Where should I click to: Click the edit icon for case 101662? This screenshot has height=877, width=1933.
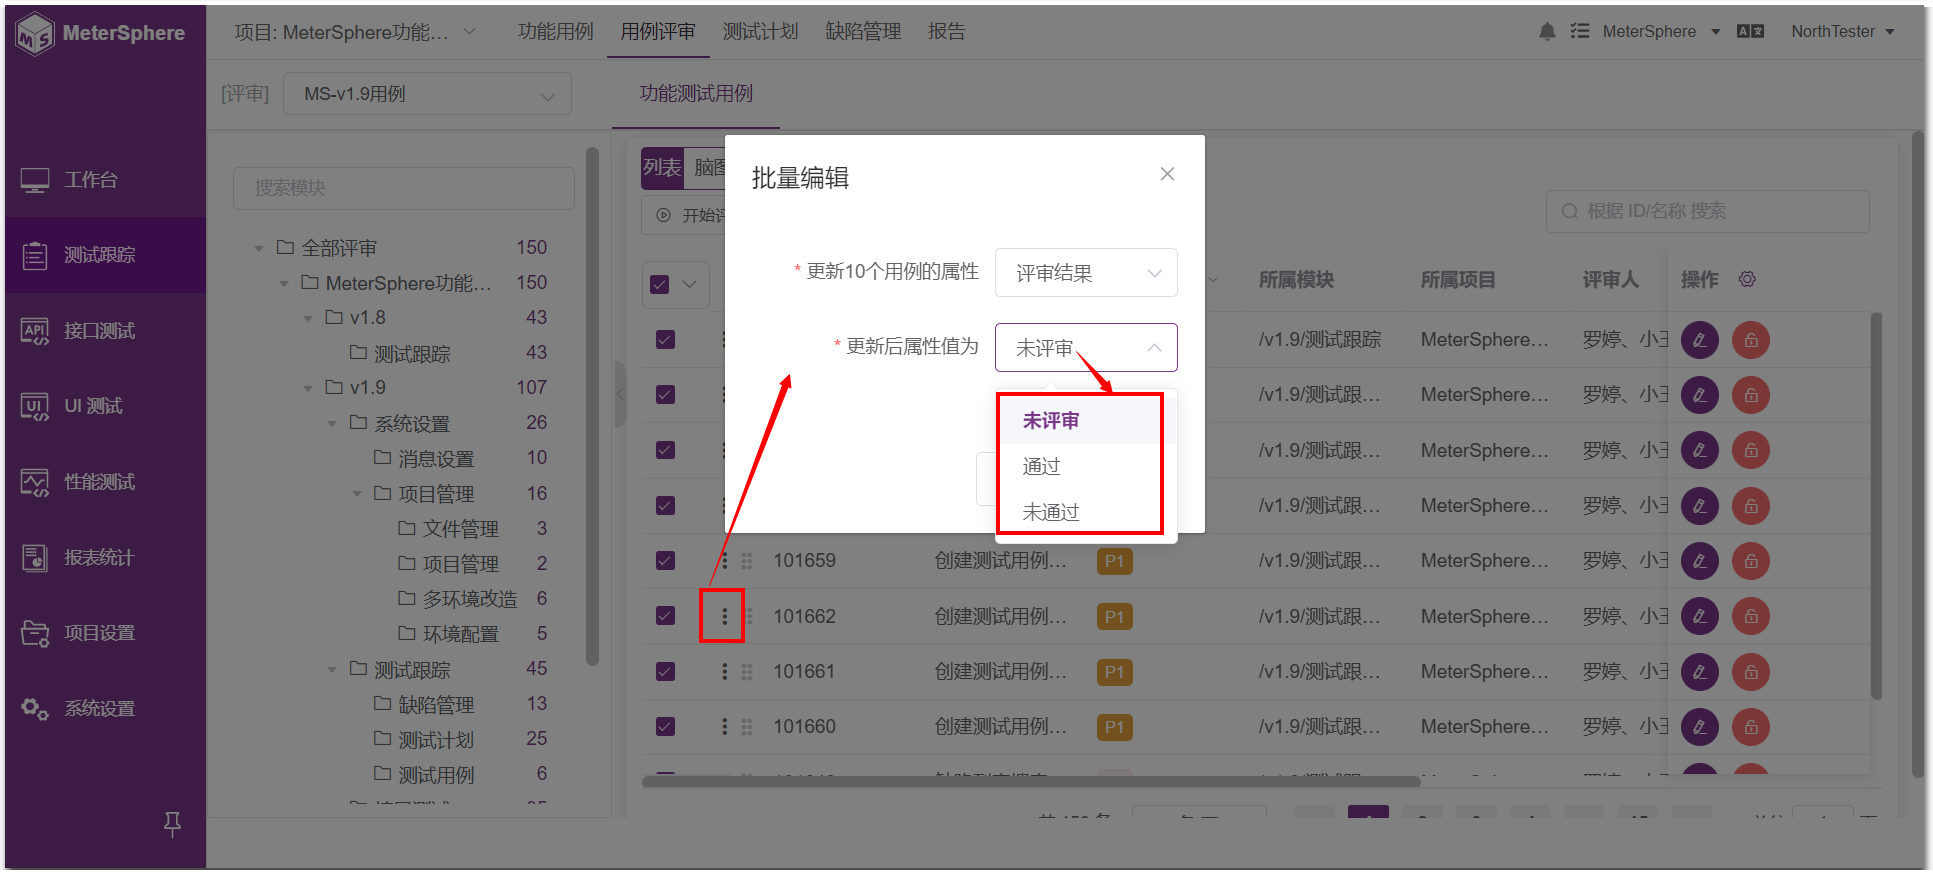1699,616
